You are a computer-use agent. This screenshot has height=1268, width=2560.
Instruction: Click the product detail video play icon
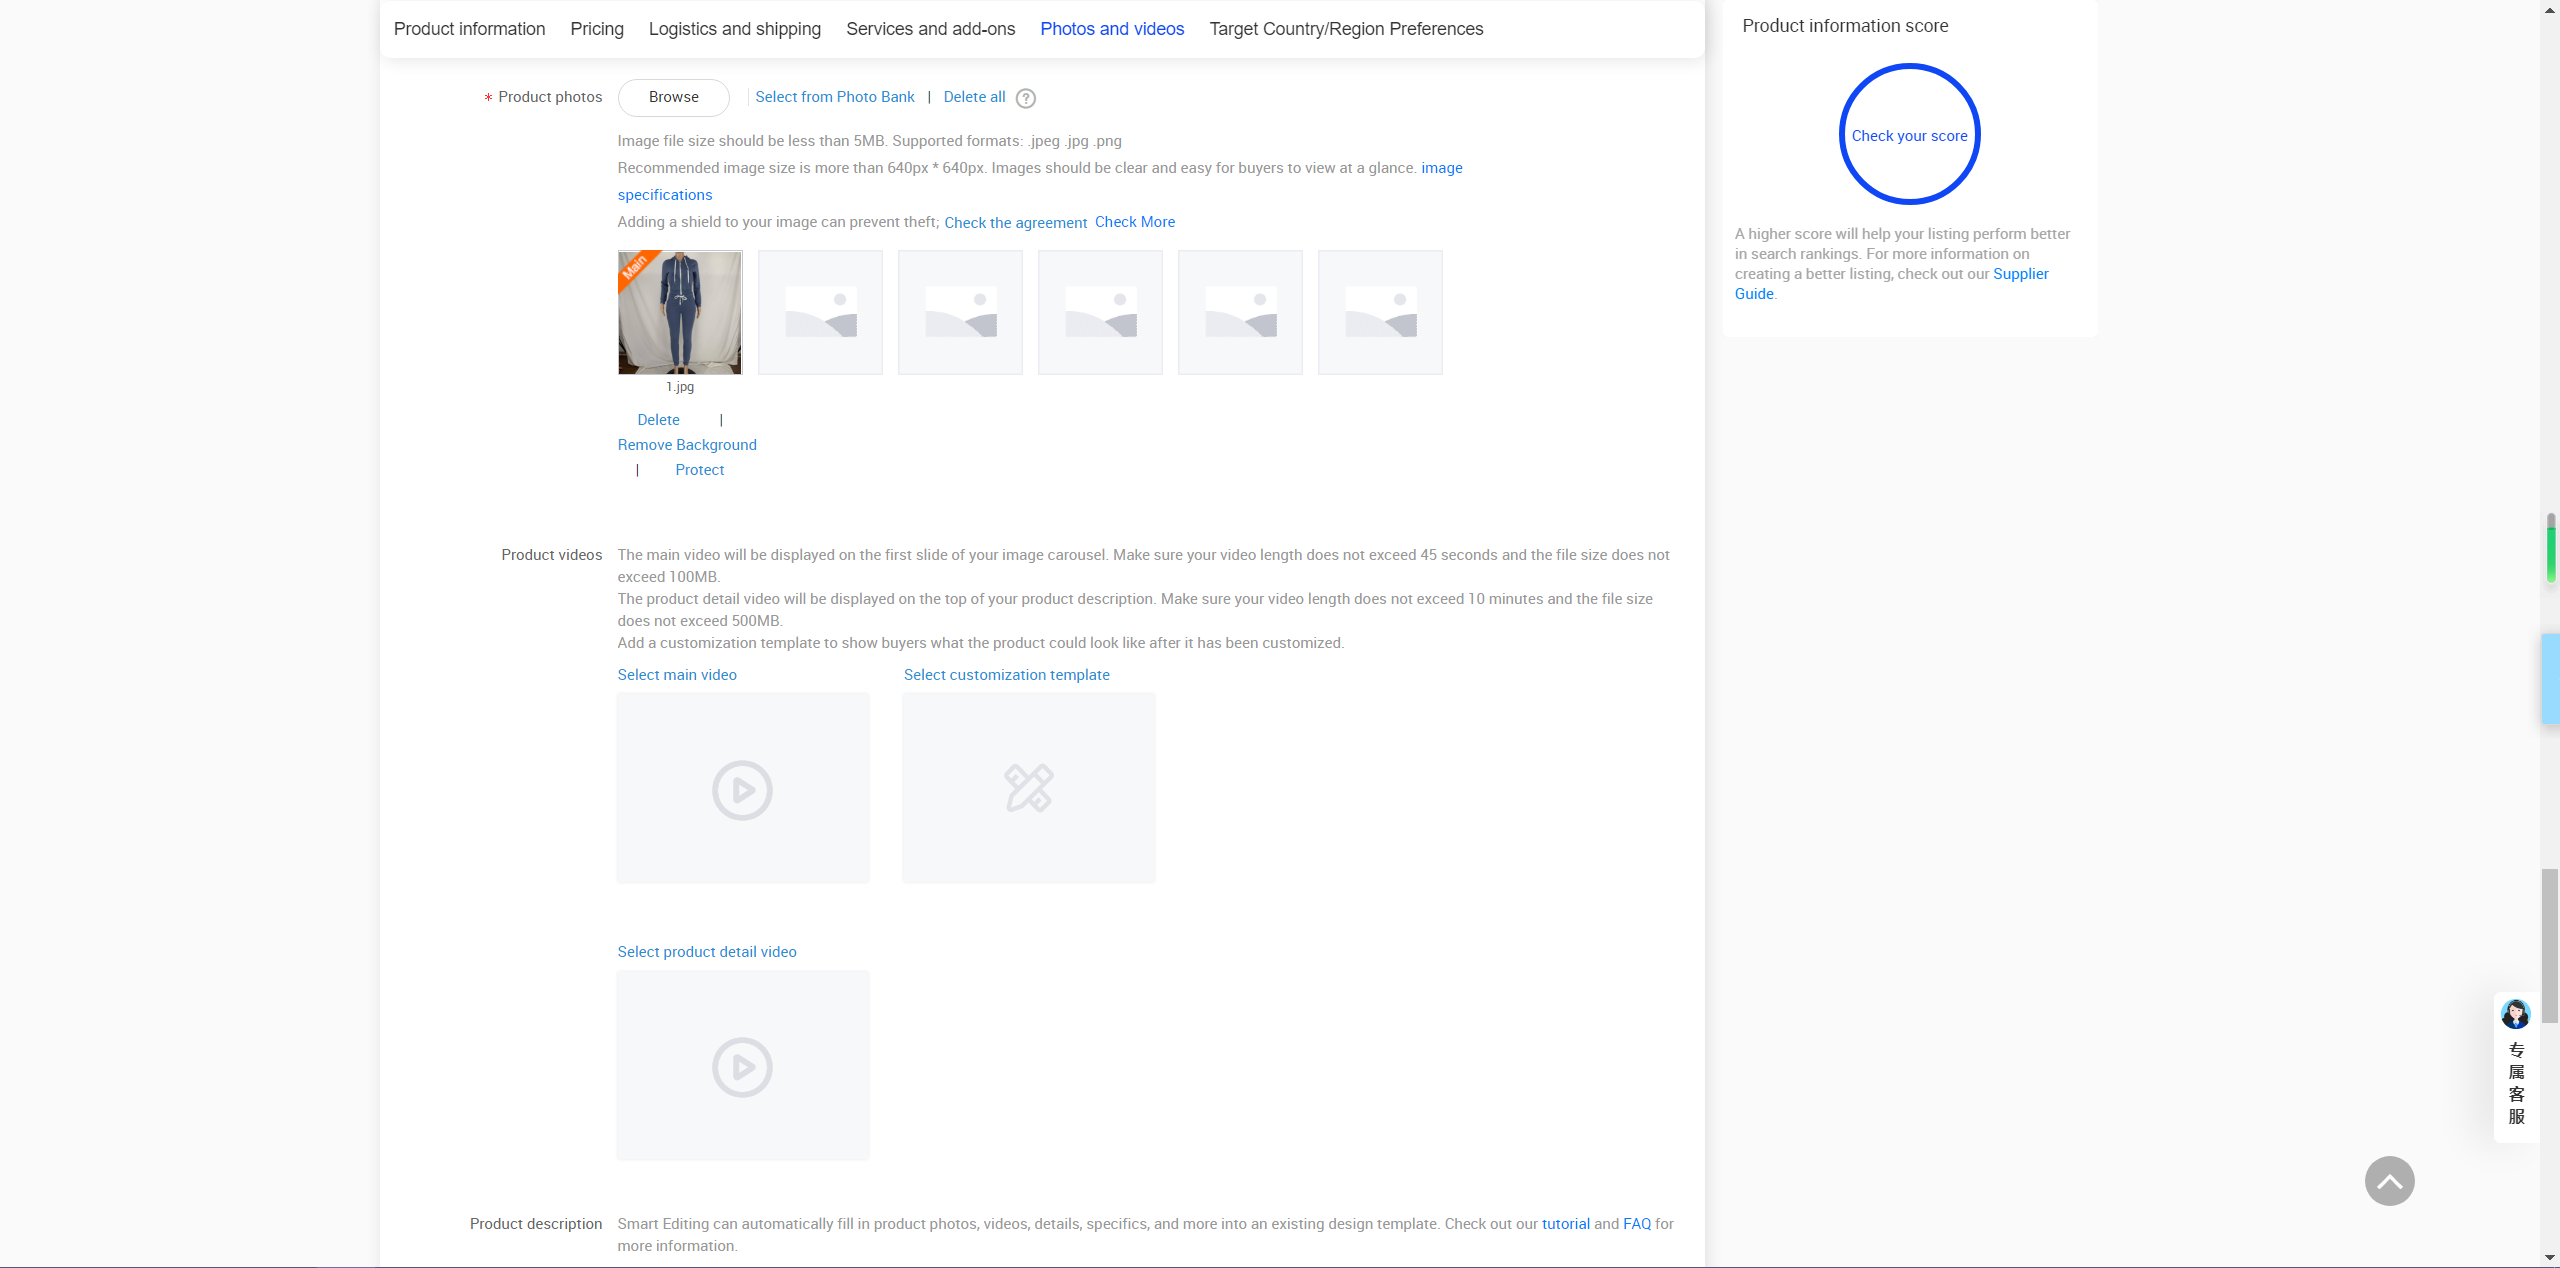click(742, 1067)
